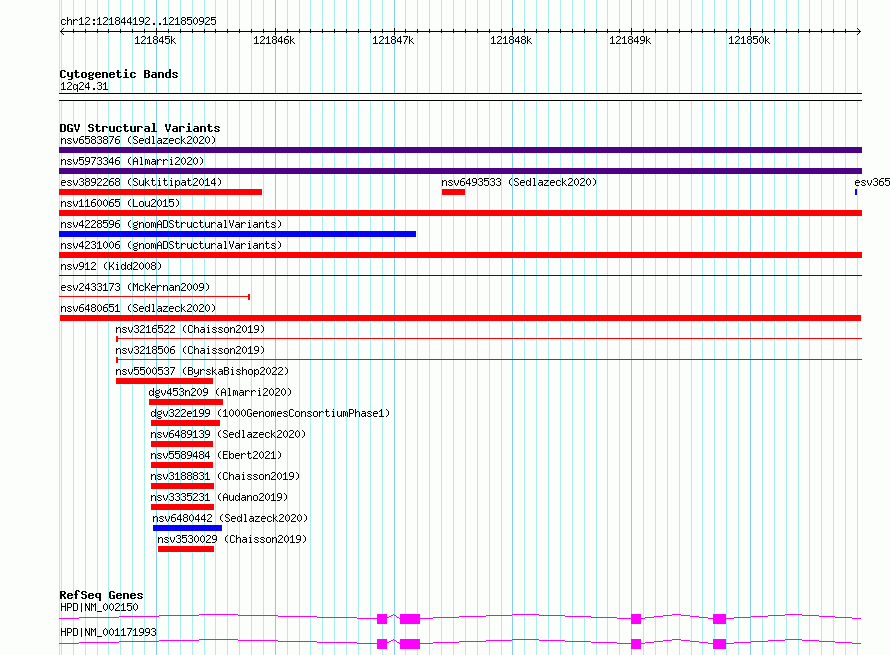The width and height of the screenshot is (890, 655).
Task: Click the red bar under dgv322e199
Action: click(186, 423)
